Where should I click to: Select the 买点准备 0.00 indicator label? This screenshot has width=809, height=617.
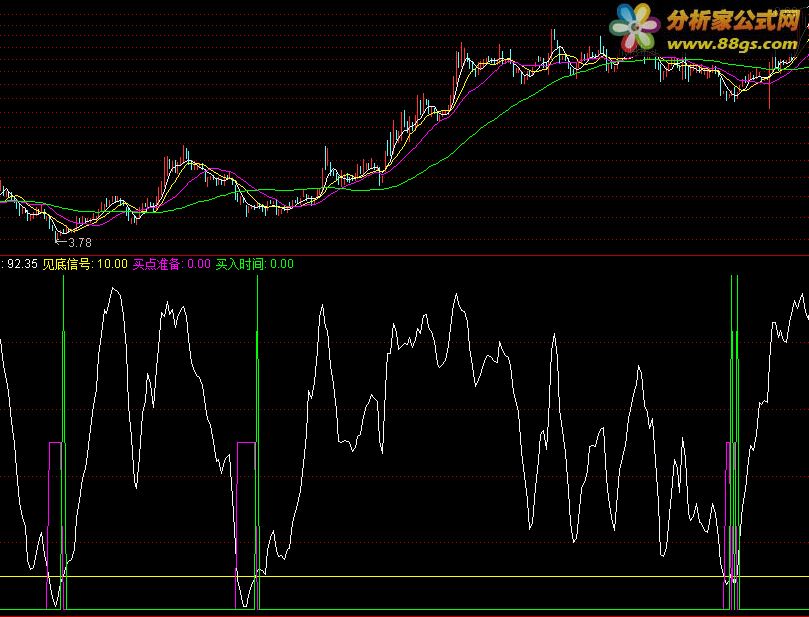[171, 264]
